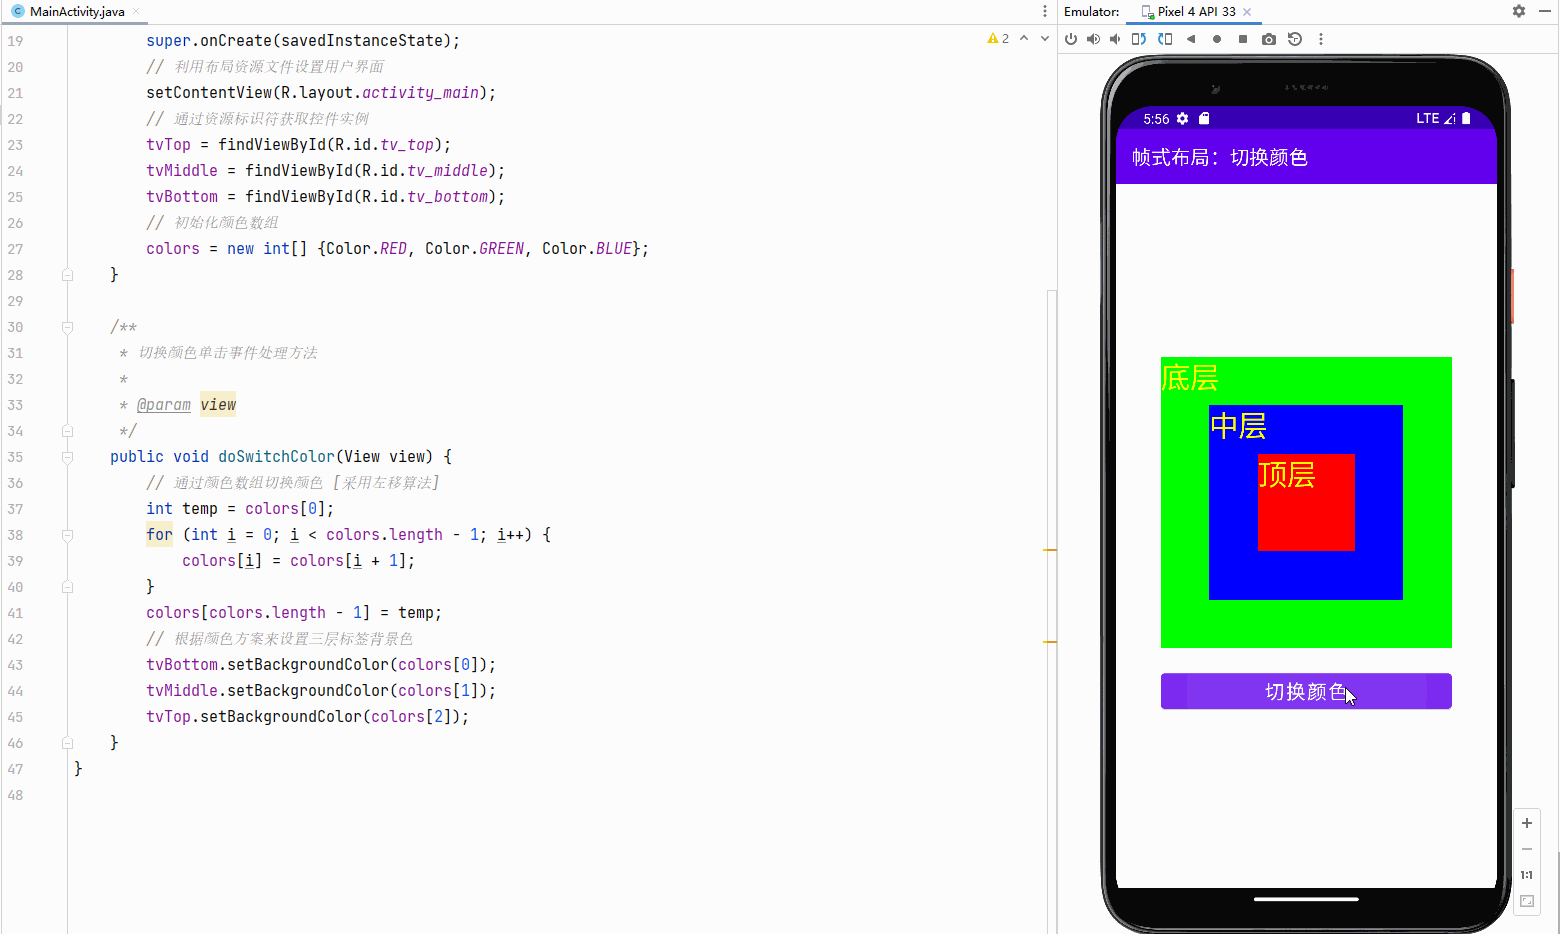Expand the inspections widget down chevron
1560x934 pixels.
tap(1045, 38)
